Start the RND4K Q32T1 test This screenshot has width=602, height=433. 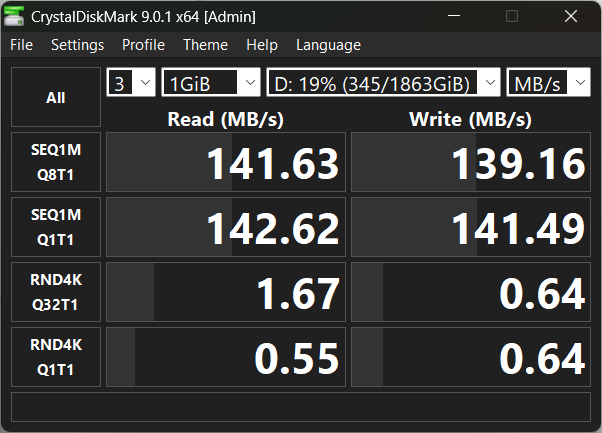click(56, 292)
